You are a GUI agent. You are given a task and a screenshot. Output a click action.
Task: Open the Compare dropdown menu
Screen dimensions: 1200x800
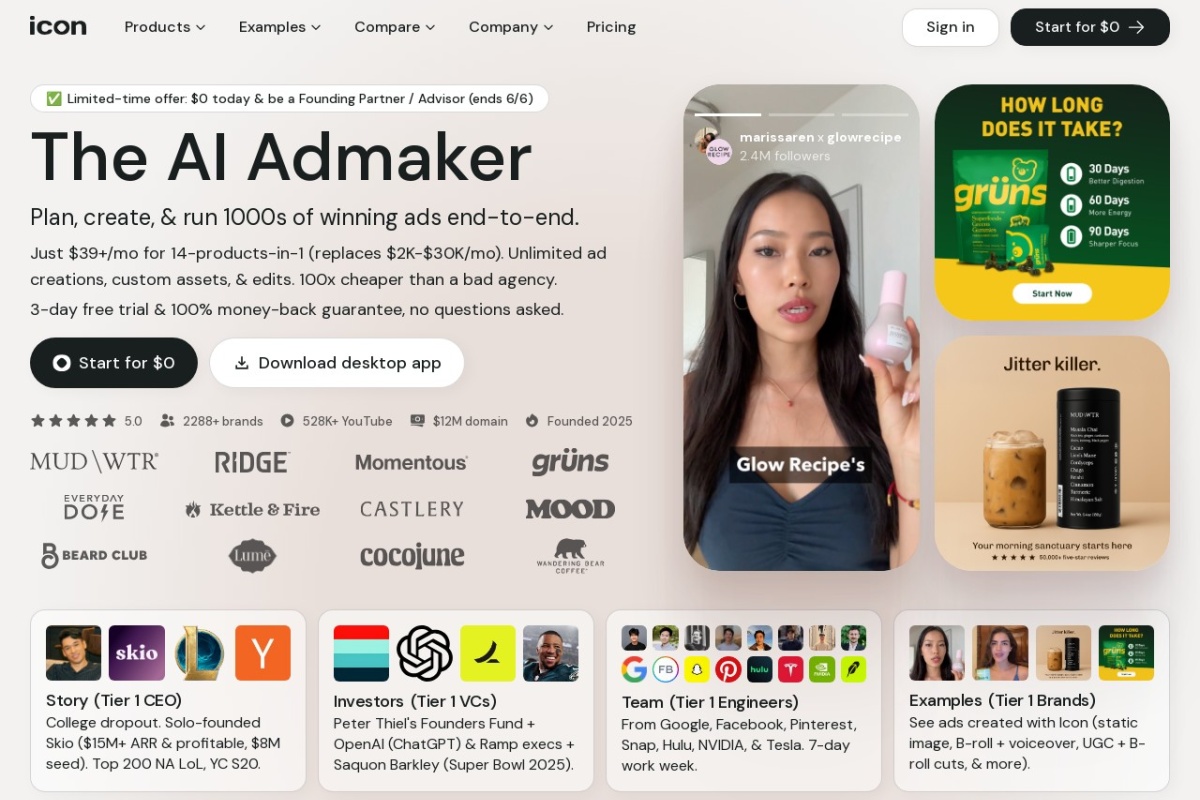[395, 27]
